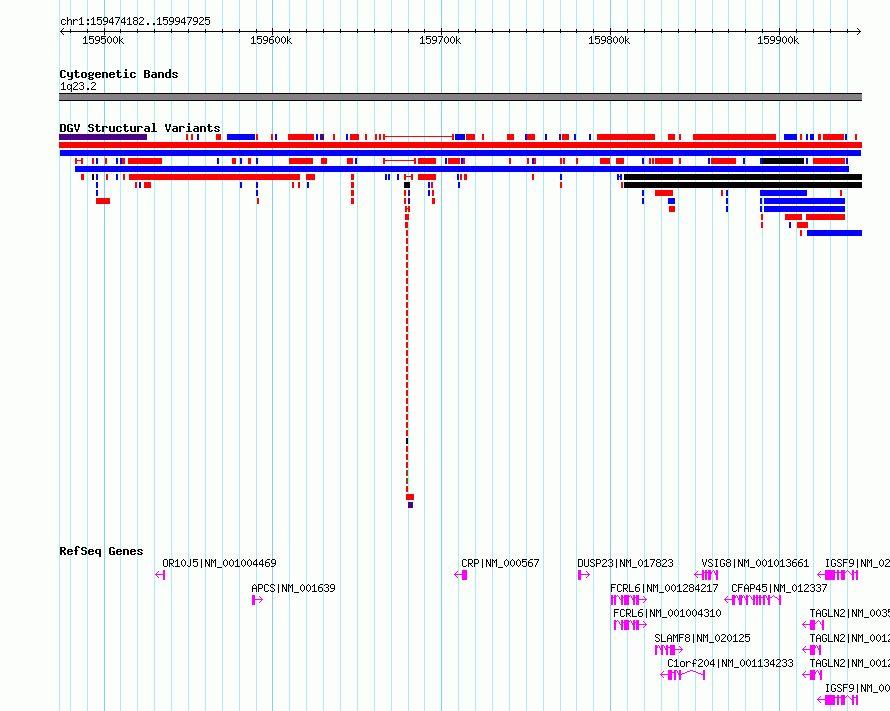The image size is (890, 711).
Task: Click the 1q23.2 band label
Action: point(78,86)
